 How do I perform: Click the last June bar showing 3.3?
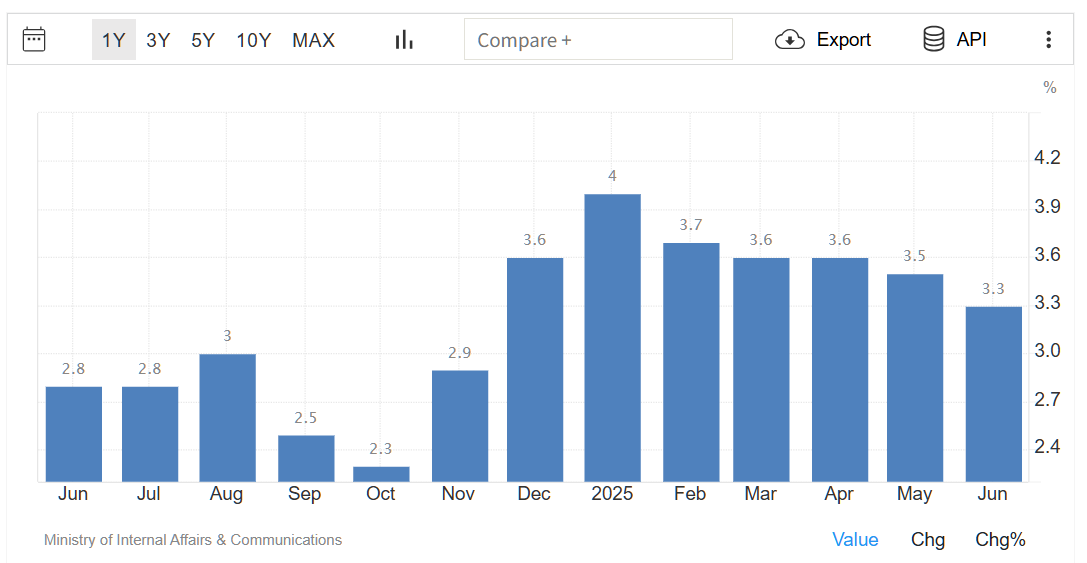tap(993, 394)
